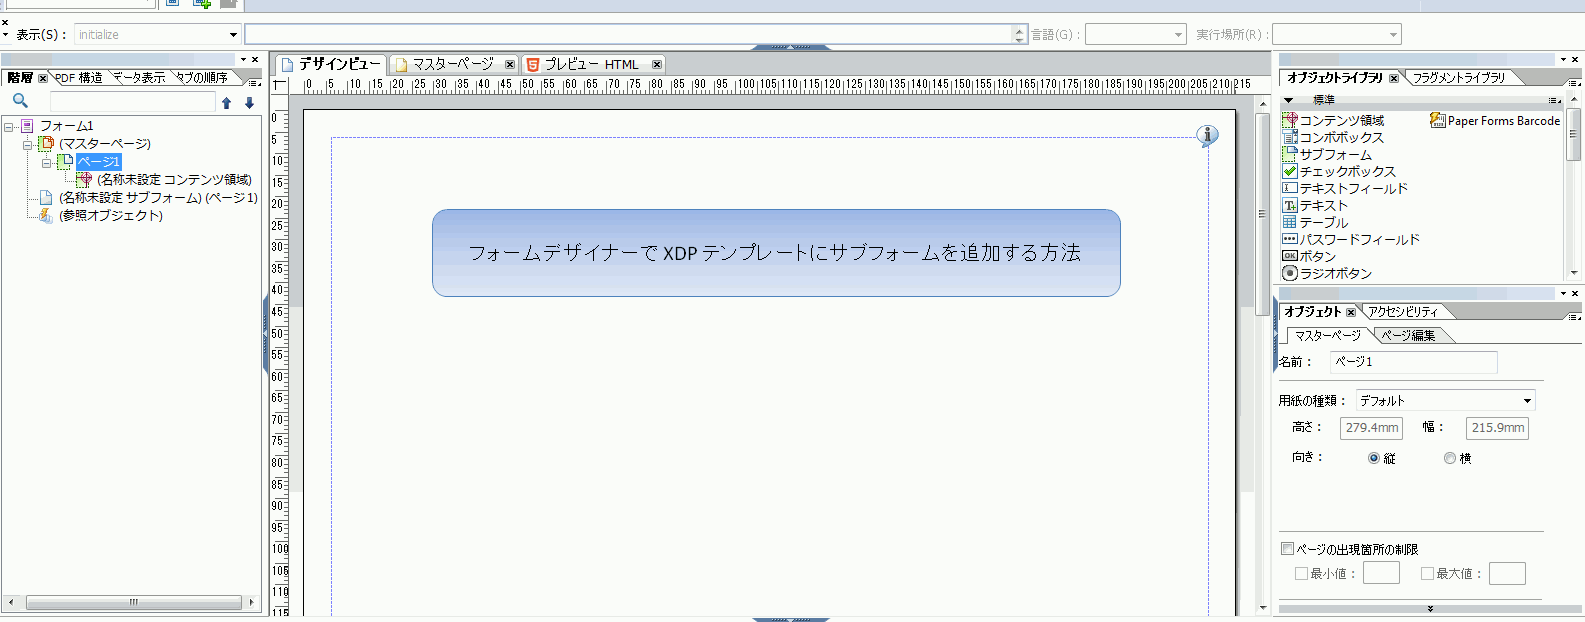Viewport: 1585px width, 622px height.
Task: Click the hierarchy search magnifier icon
Action: click(x=20, y=101)
